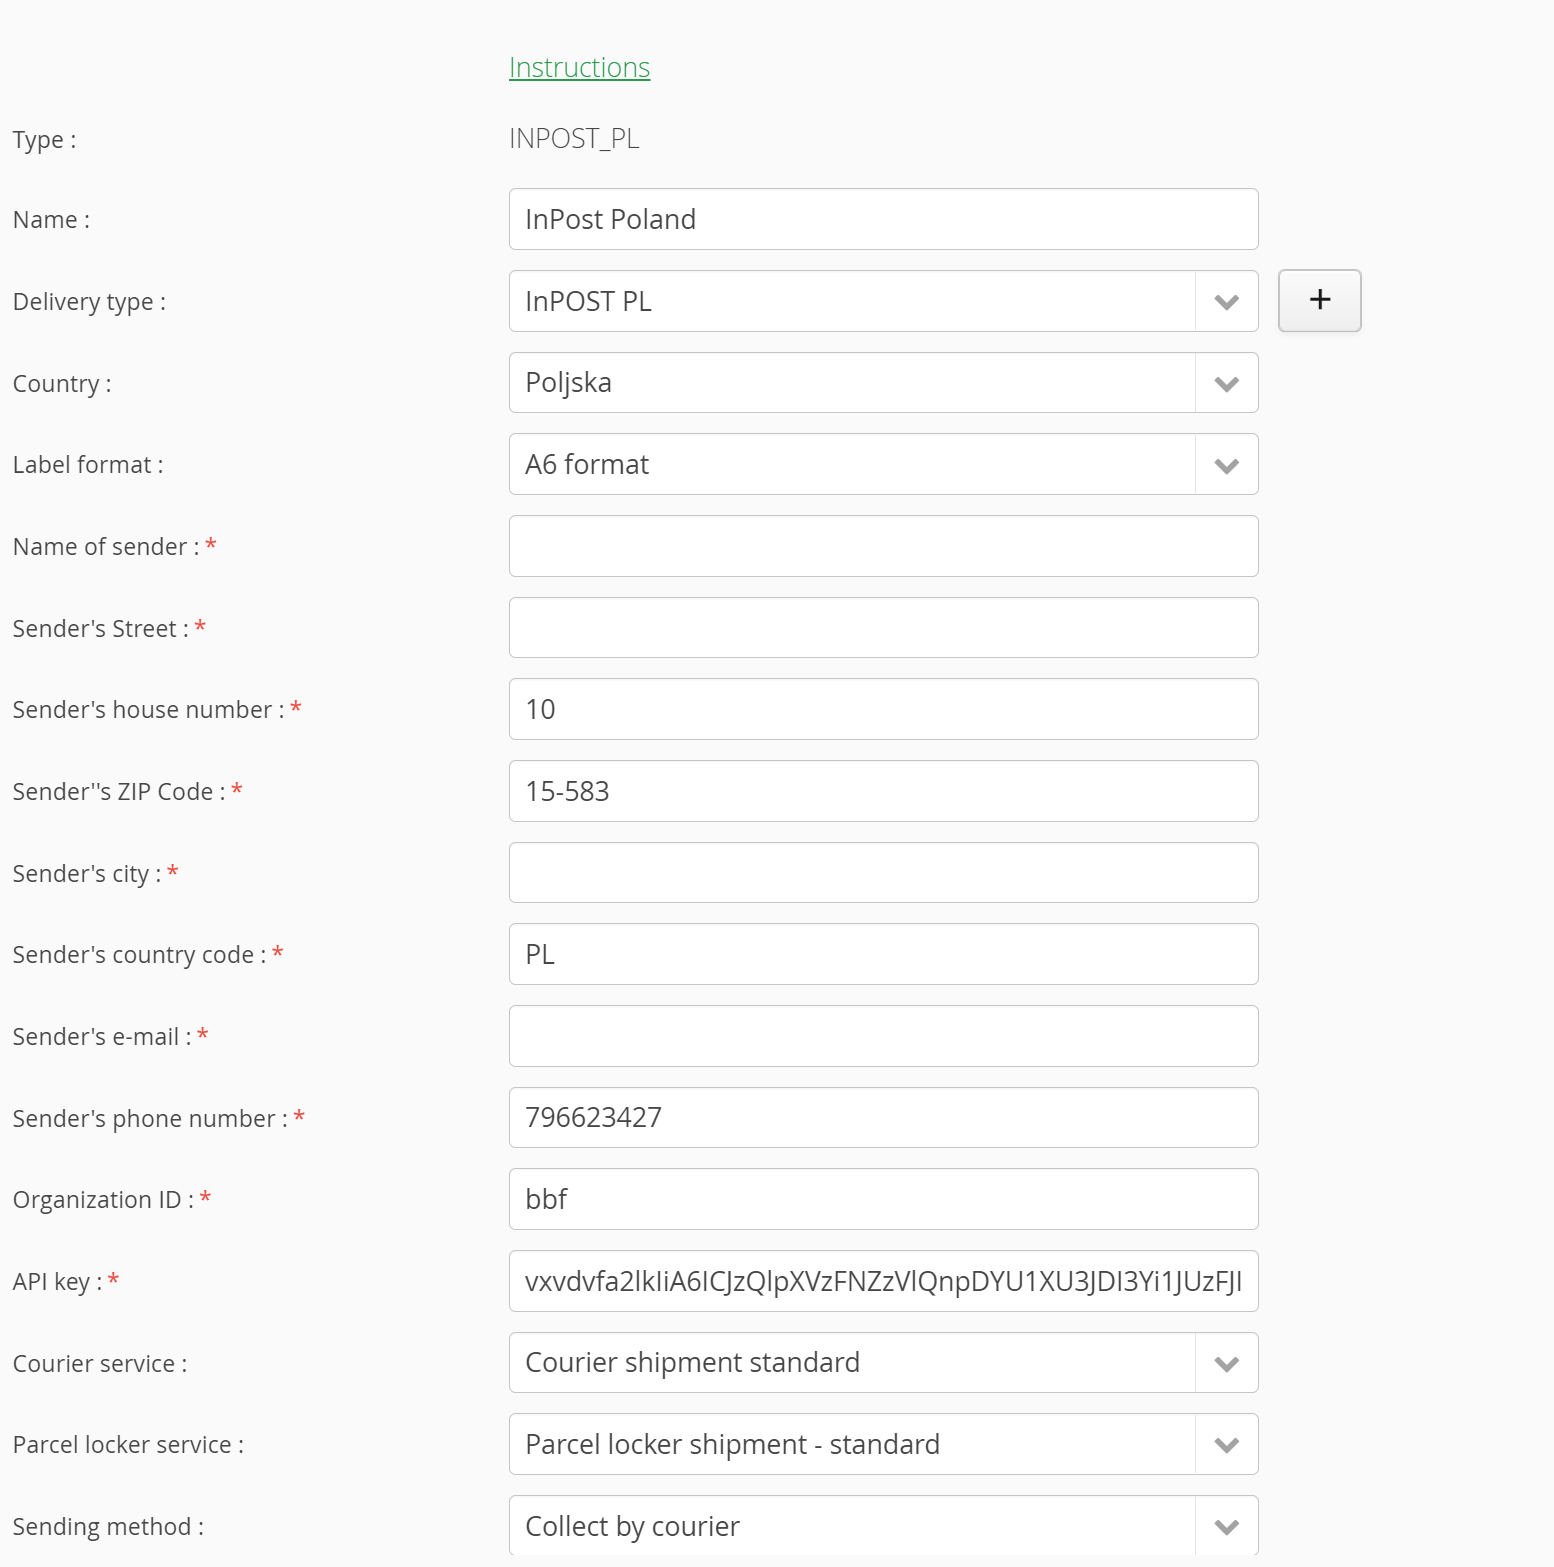This screenshot has width=1554, height=1567.
Task: Click the API key label
Action: 66,1281
